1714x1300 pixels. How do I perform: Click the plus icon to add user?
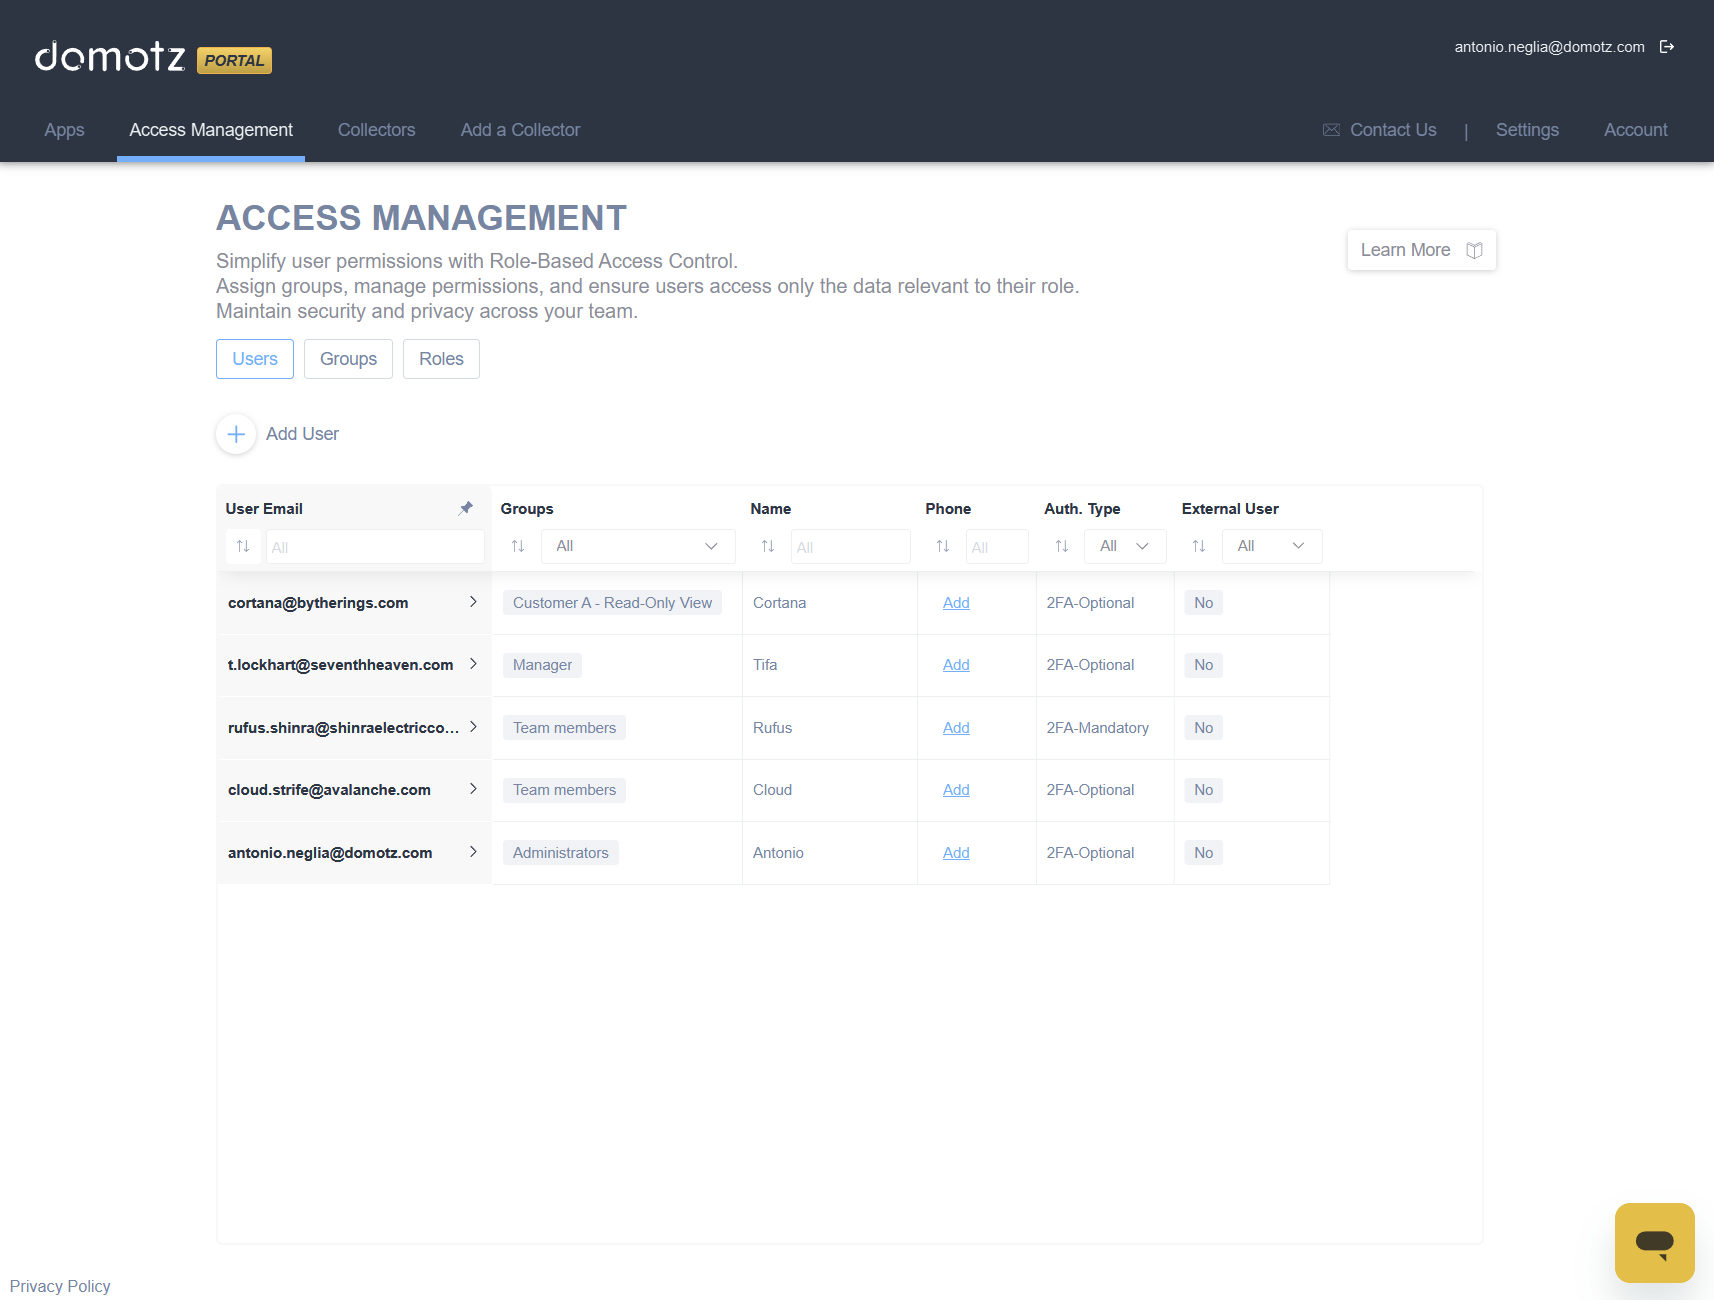[x=236, y=434]
